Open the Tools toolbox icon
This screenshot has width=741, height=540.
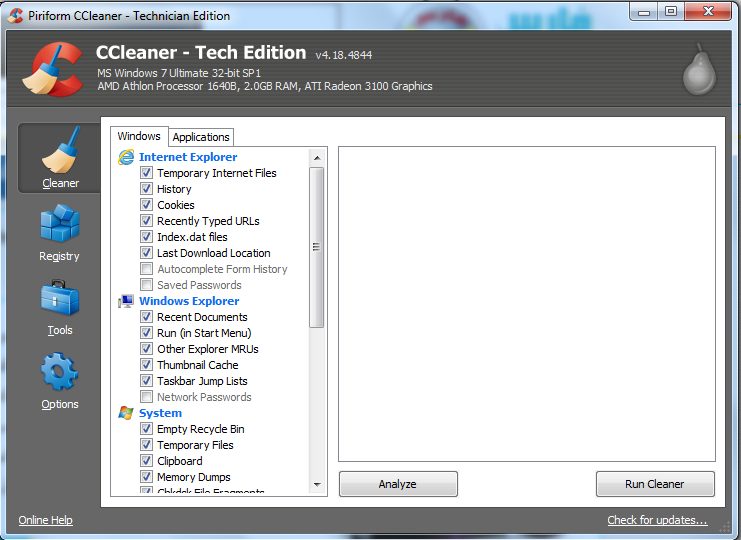60,298
